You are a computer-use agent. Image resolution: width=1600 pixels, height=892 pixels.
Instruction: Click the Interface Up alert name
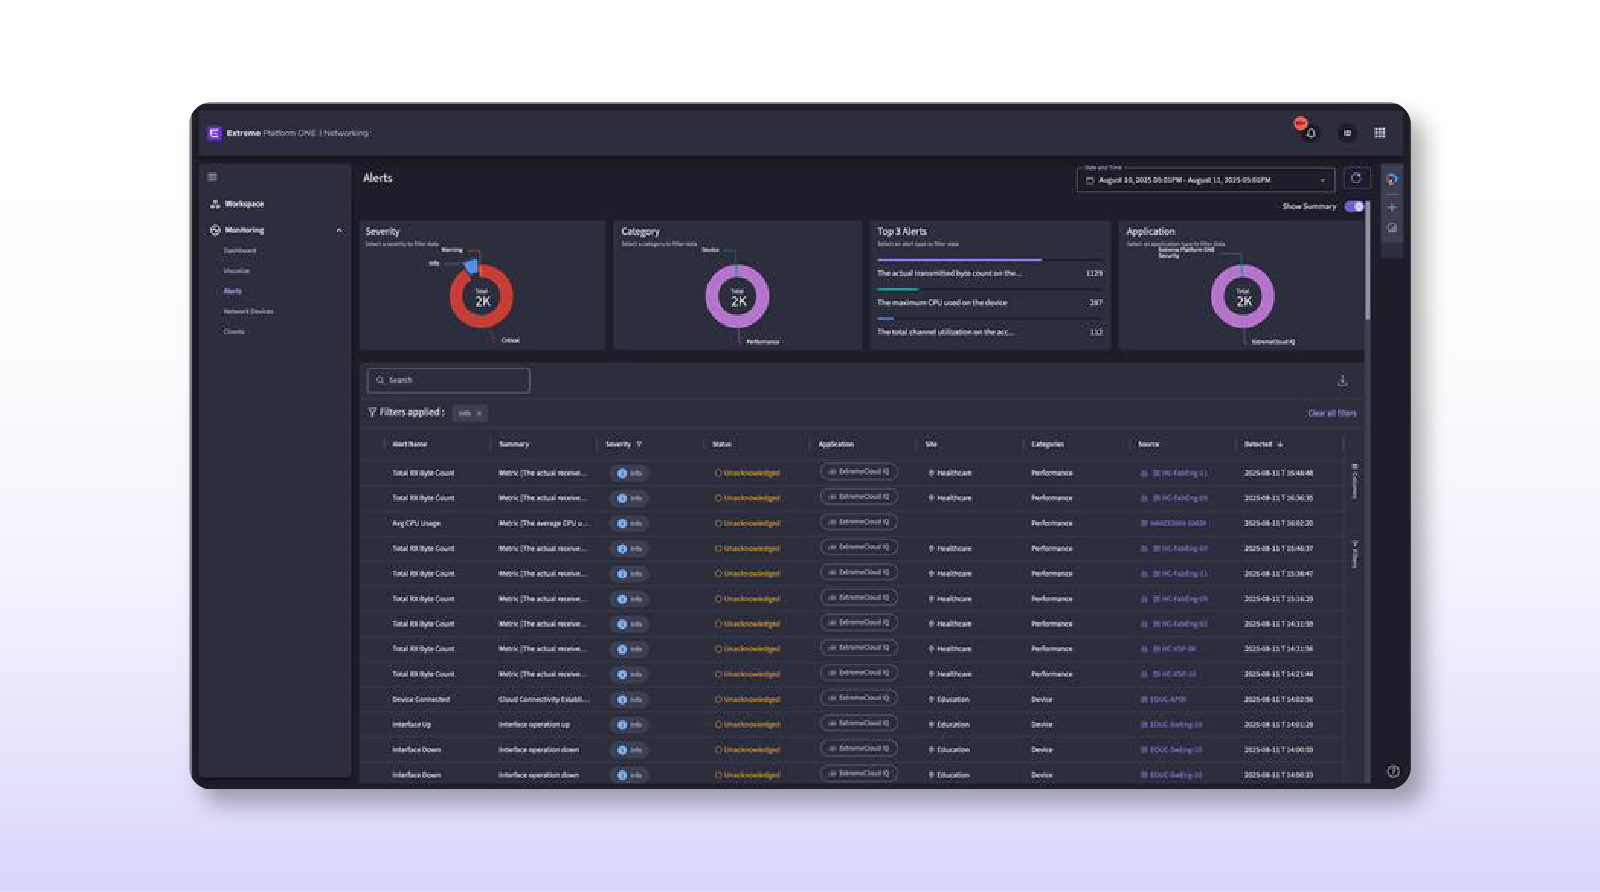click(411, 724)
